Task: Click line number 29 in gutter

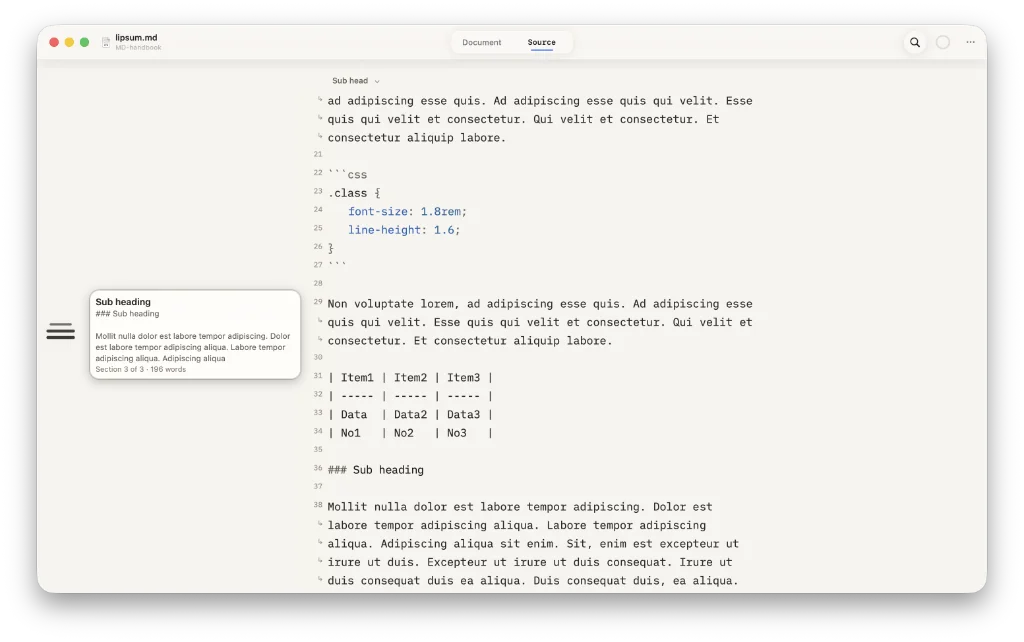Action: [317, 302]
